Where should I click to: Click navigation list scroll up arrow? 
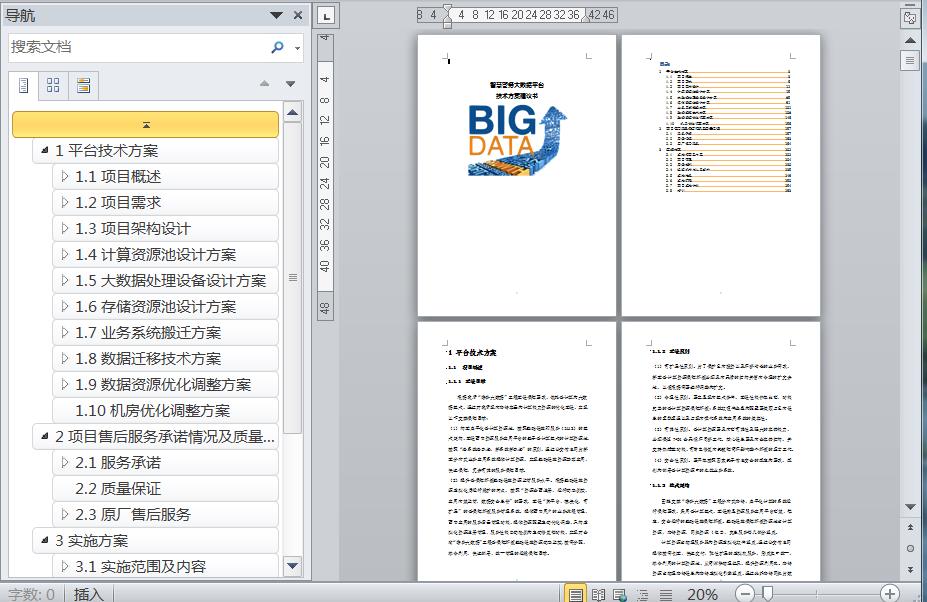point(293,112)
